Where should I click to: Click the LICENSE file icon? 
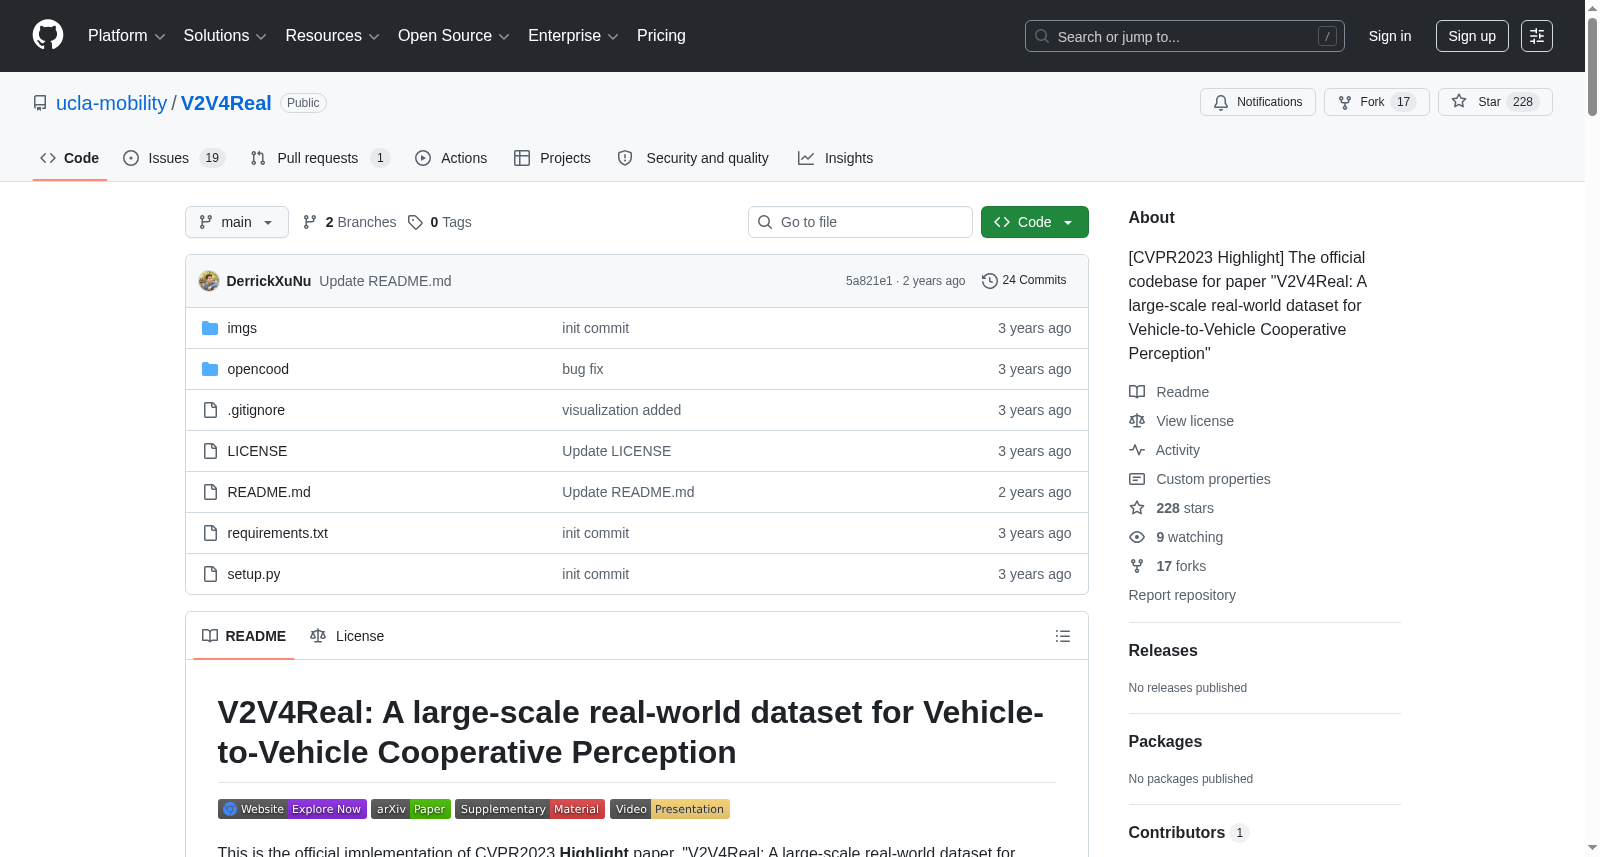point(210,451)
